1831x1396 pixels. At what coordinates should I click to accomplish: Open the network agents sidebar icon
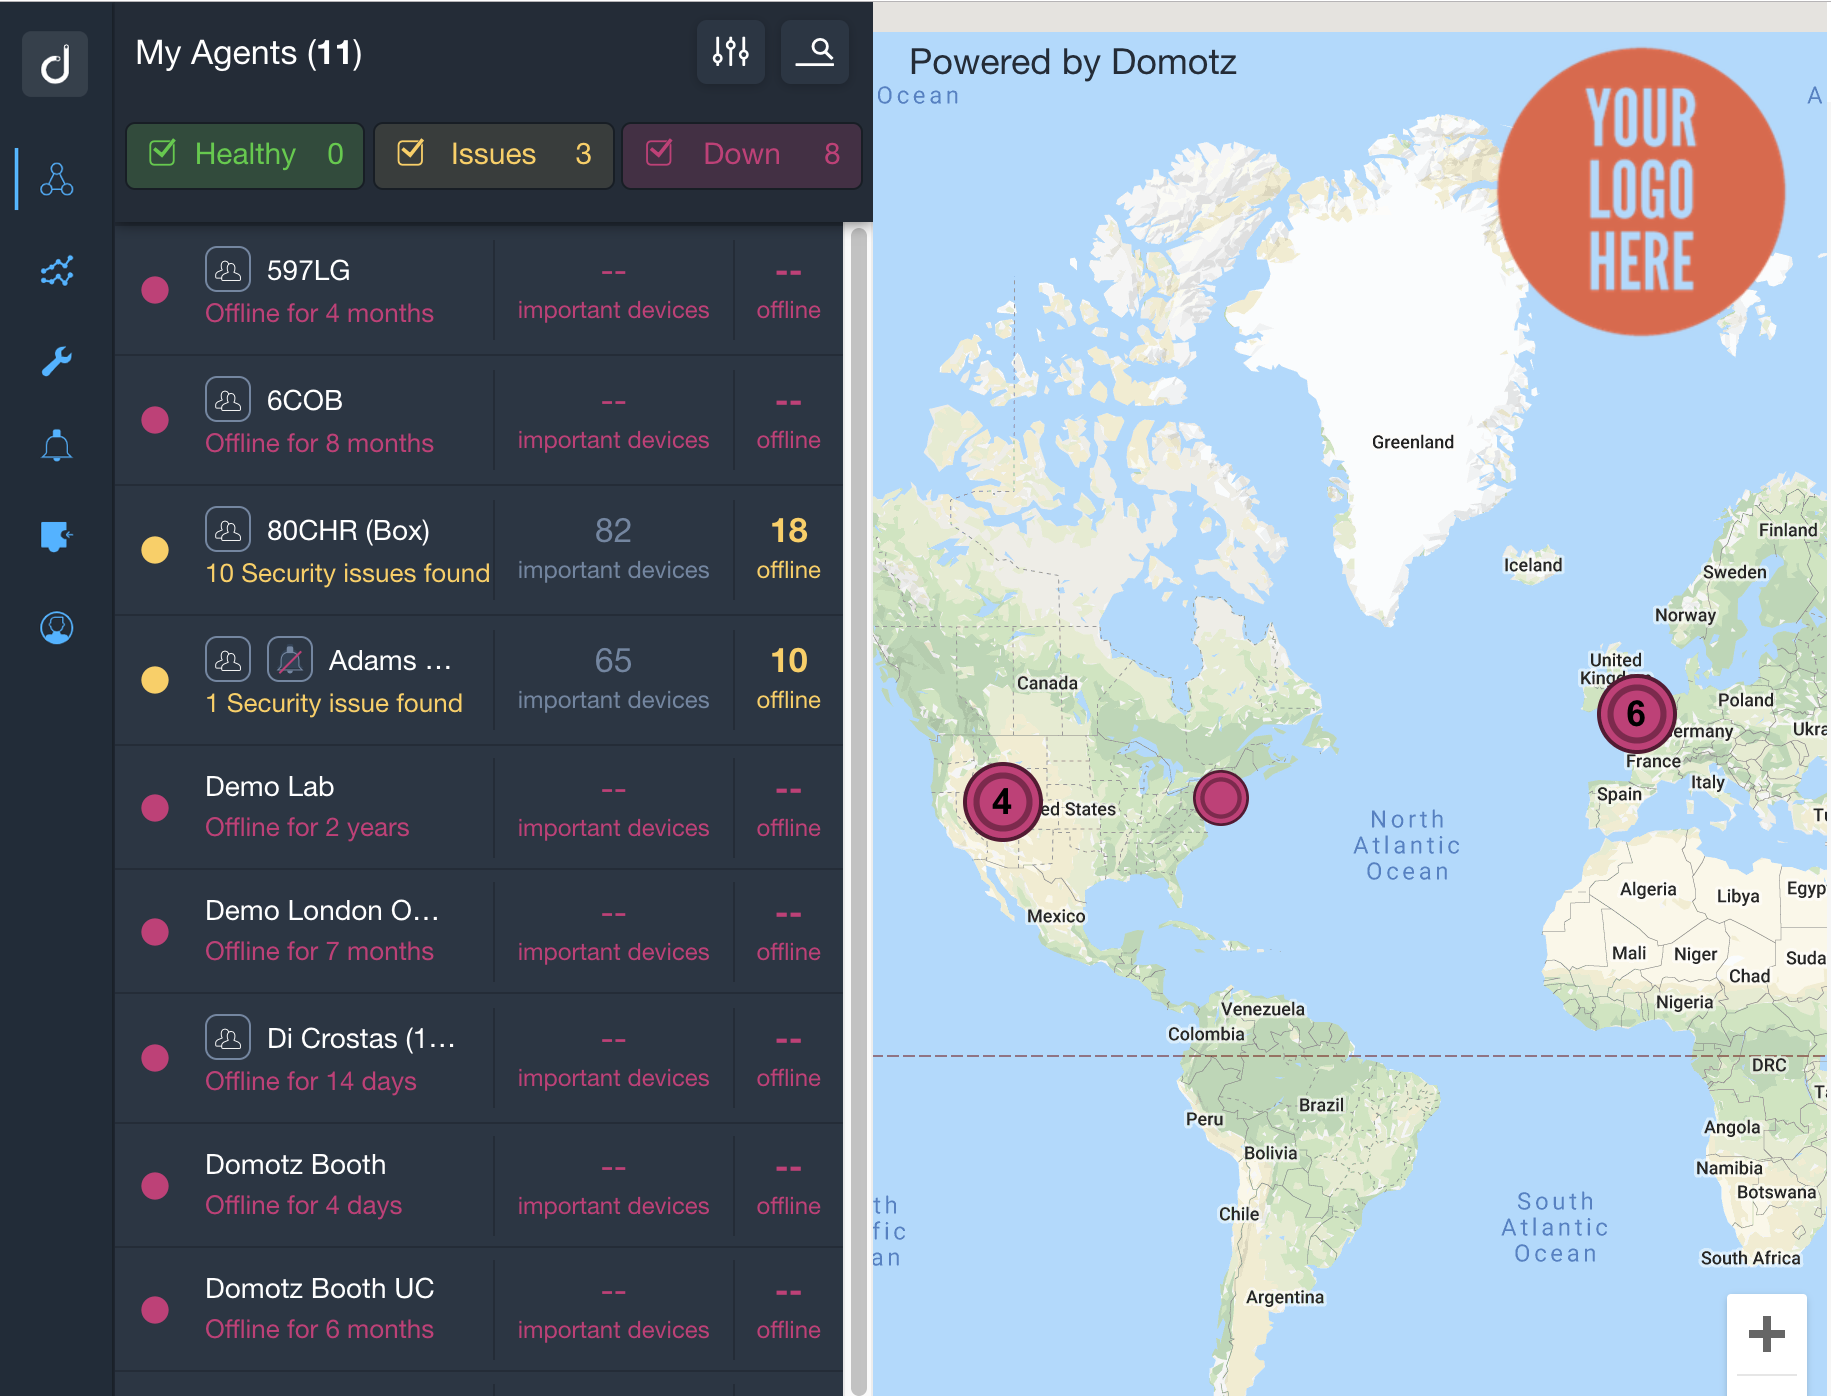pos(56,179)
